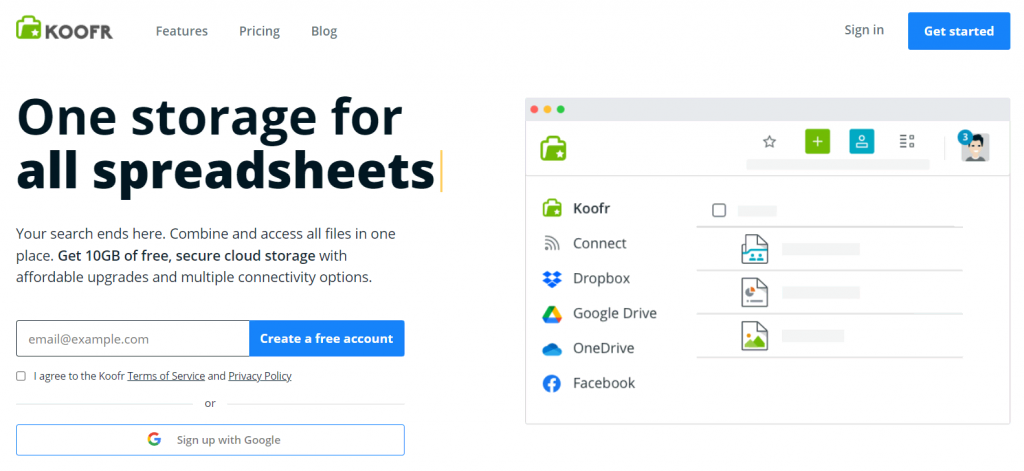
Task: Open the list view options icon
Action: 907,142
